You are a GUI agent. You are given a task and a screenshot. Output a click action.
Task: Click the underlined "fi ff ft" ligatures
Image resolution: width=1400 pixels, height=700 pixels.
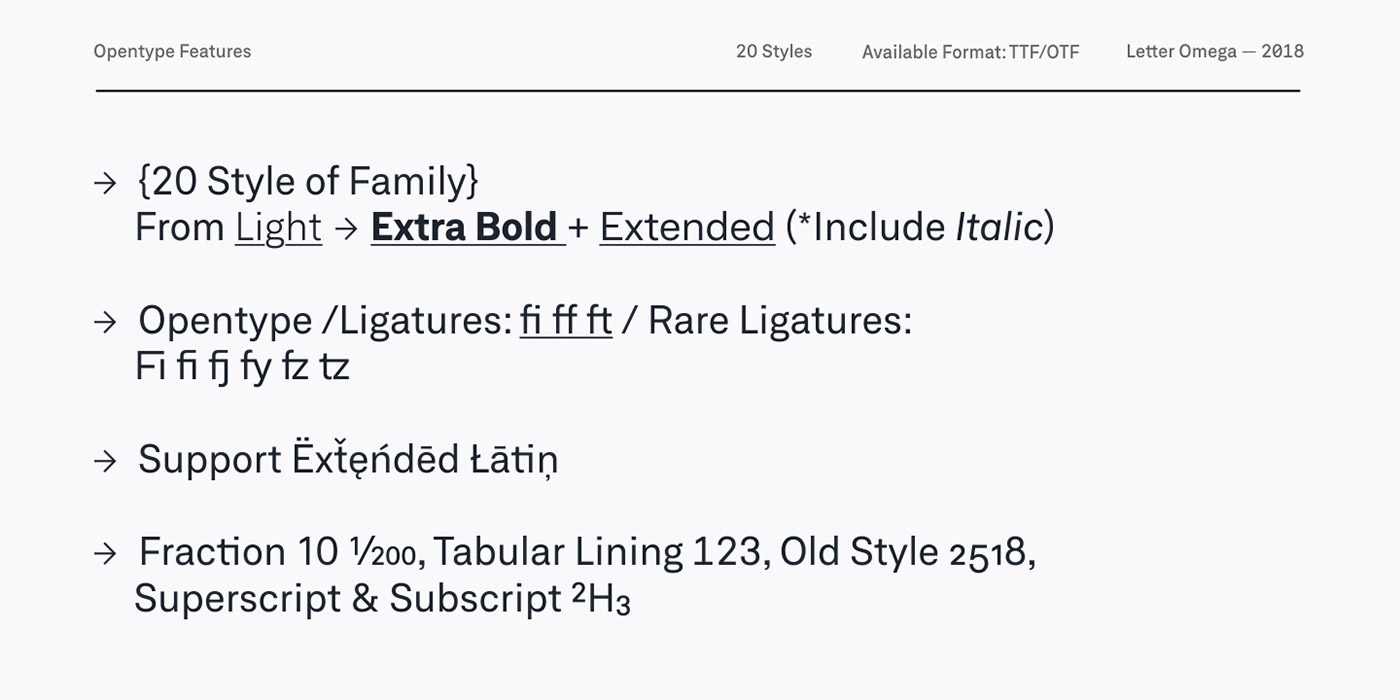(x=566, y=321)
